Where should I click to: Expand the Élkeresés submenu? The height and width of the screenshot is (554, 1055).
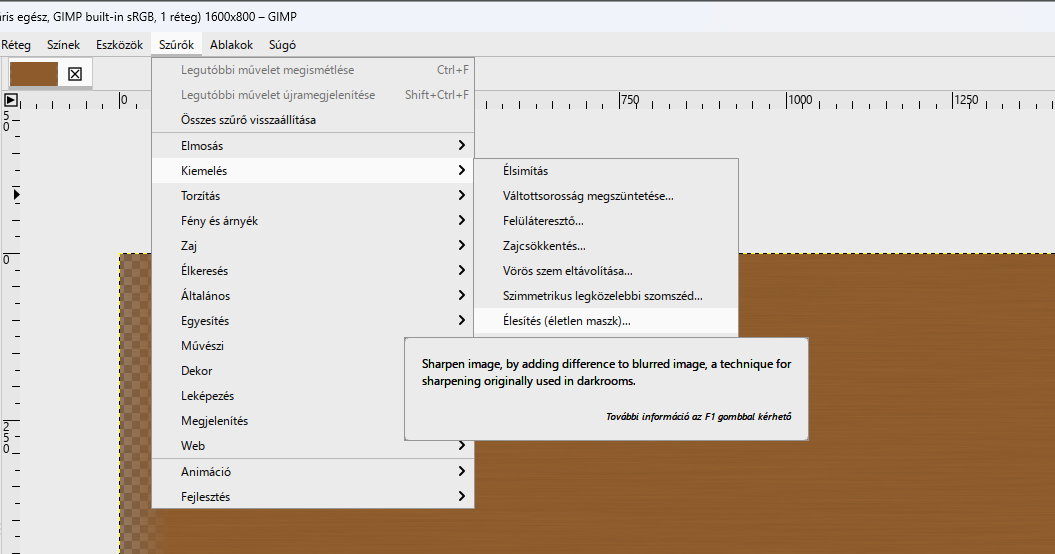point(313,270)
